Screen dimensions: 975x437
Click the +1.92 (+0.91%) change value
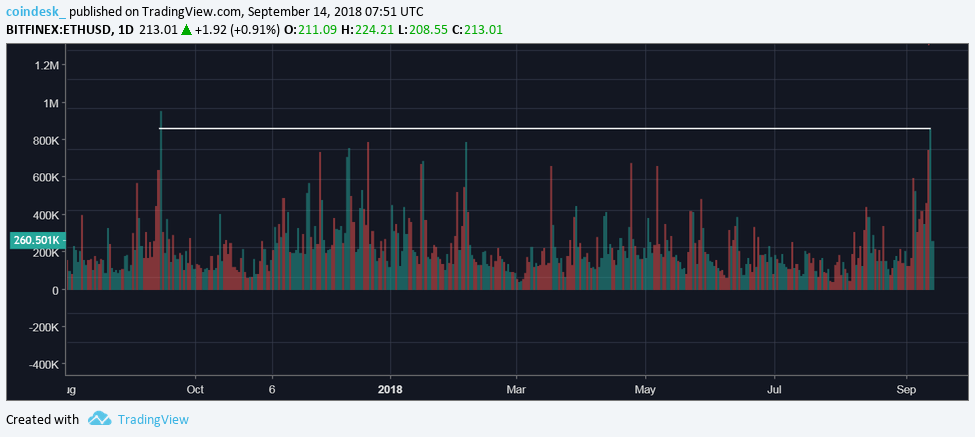(x=238, y=29)
